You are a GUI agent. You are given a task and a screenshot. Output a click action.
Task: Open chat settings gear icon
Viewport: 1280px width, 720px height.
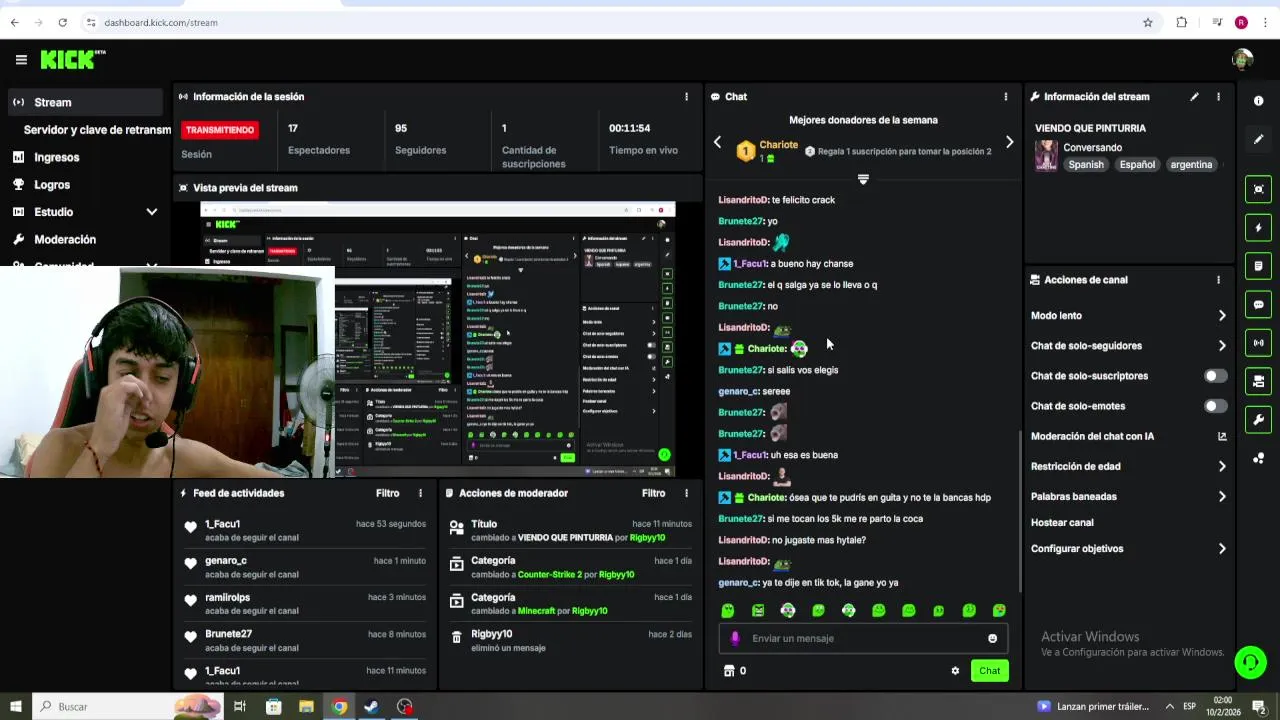pos(955,671)
